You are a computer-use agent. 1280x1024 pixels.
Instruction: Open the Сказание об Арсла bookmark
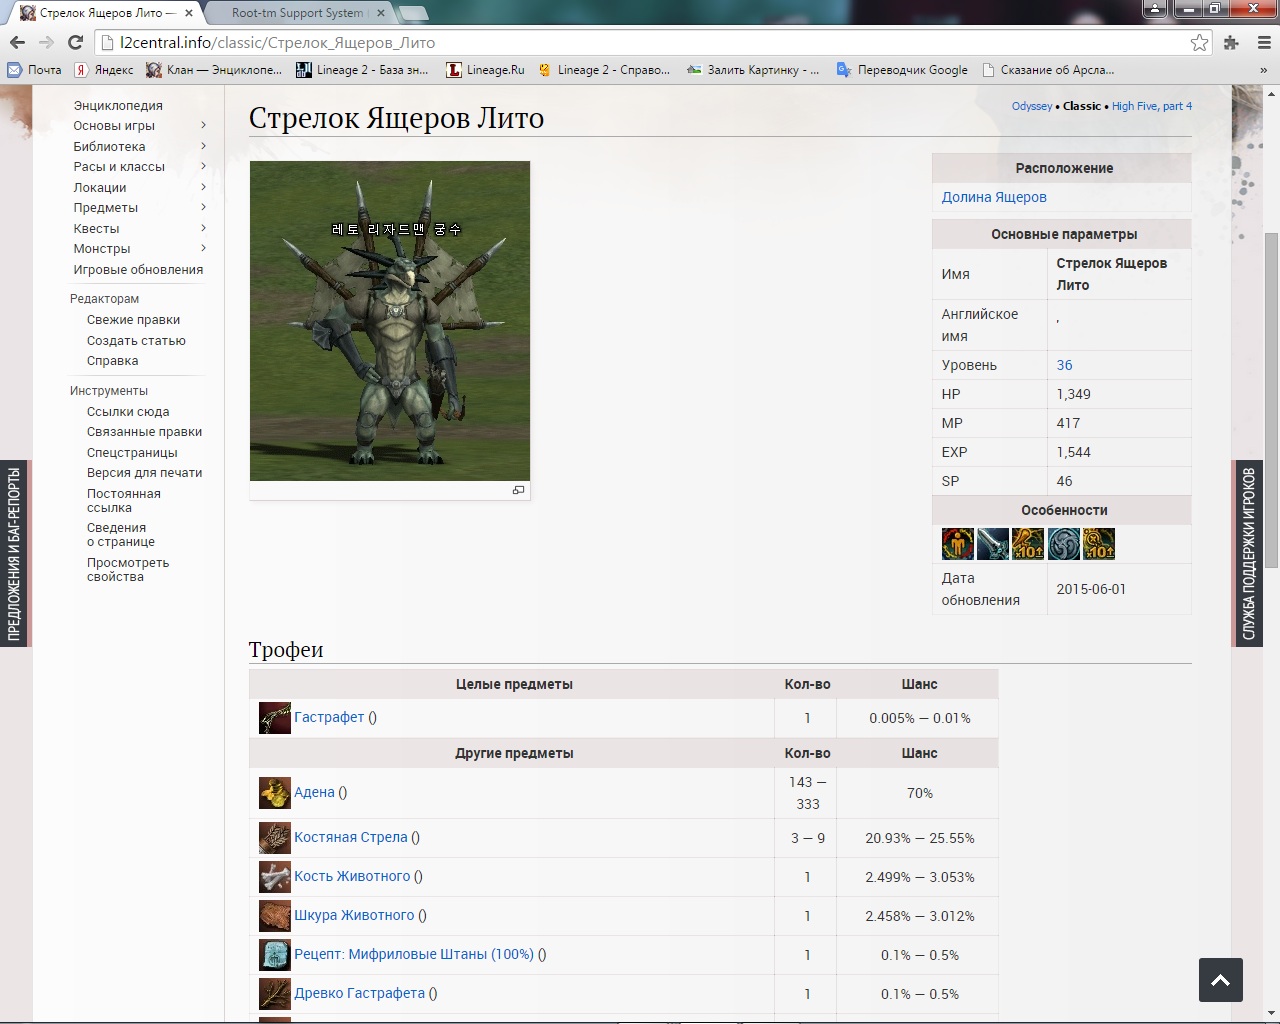click(x=1048, y=70)
